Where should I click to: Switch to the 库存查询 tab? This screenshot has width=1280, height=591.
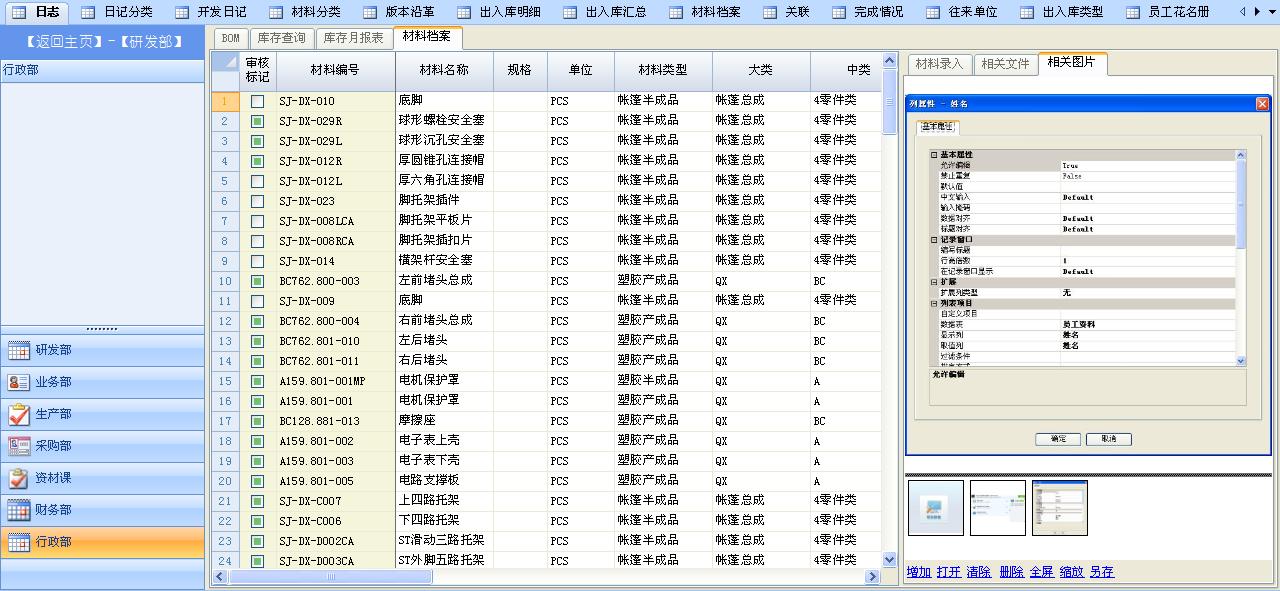coord(281,38)
